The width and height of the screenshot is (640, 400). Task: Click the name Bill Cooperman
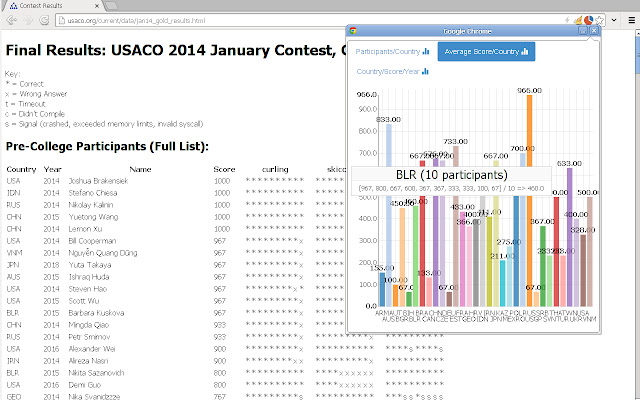[x=92, y=241]
